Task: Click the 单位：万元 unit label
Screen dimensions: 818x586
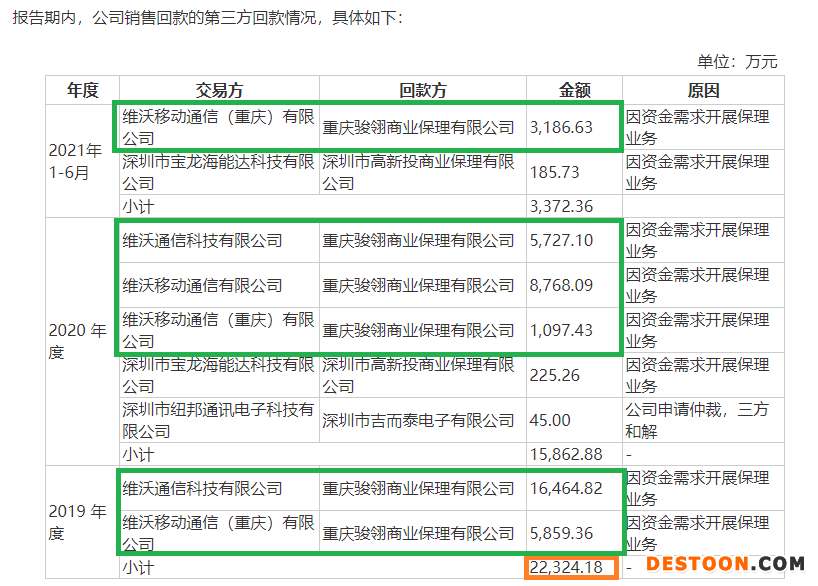Action: (737, 62)
